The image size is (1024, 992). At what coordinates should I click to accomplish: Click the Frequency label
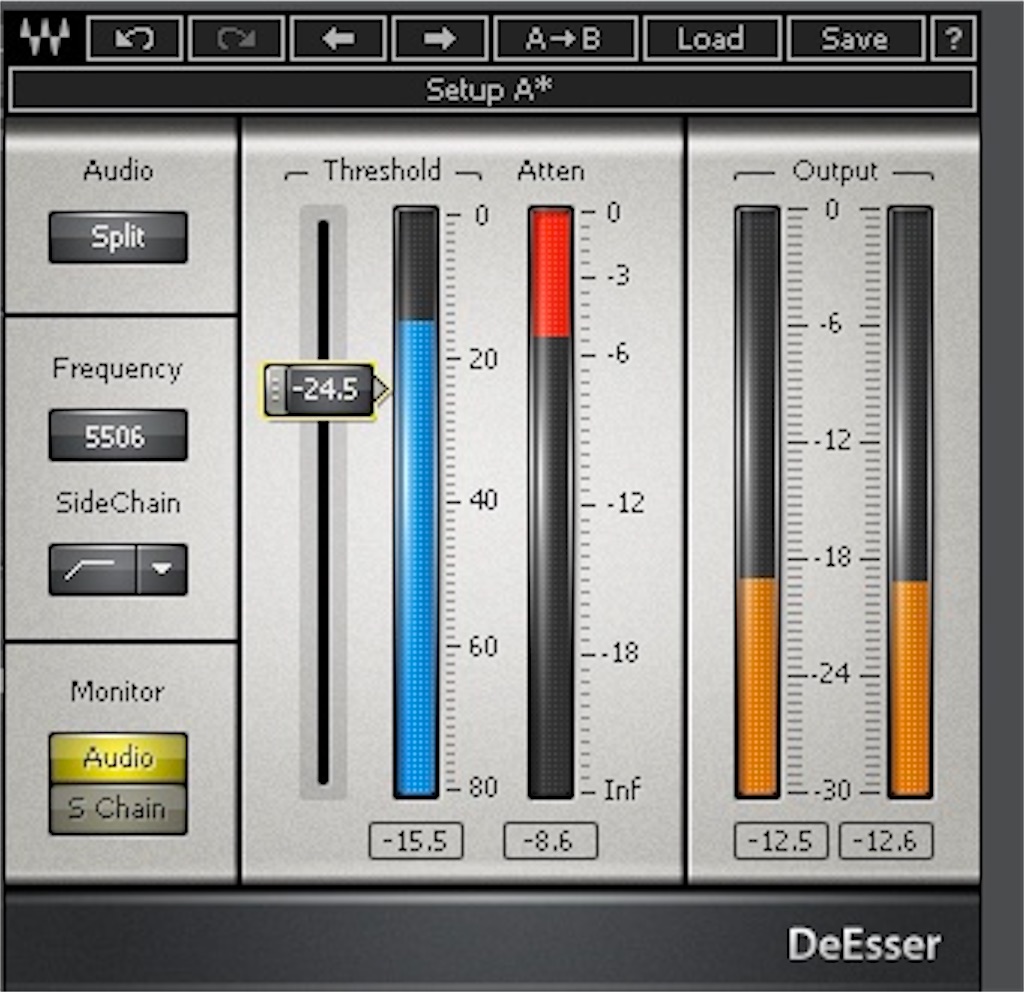tap(118, 369)
